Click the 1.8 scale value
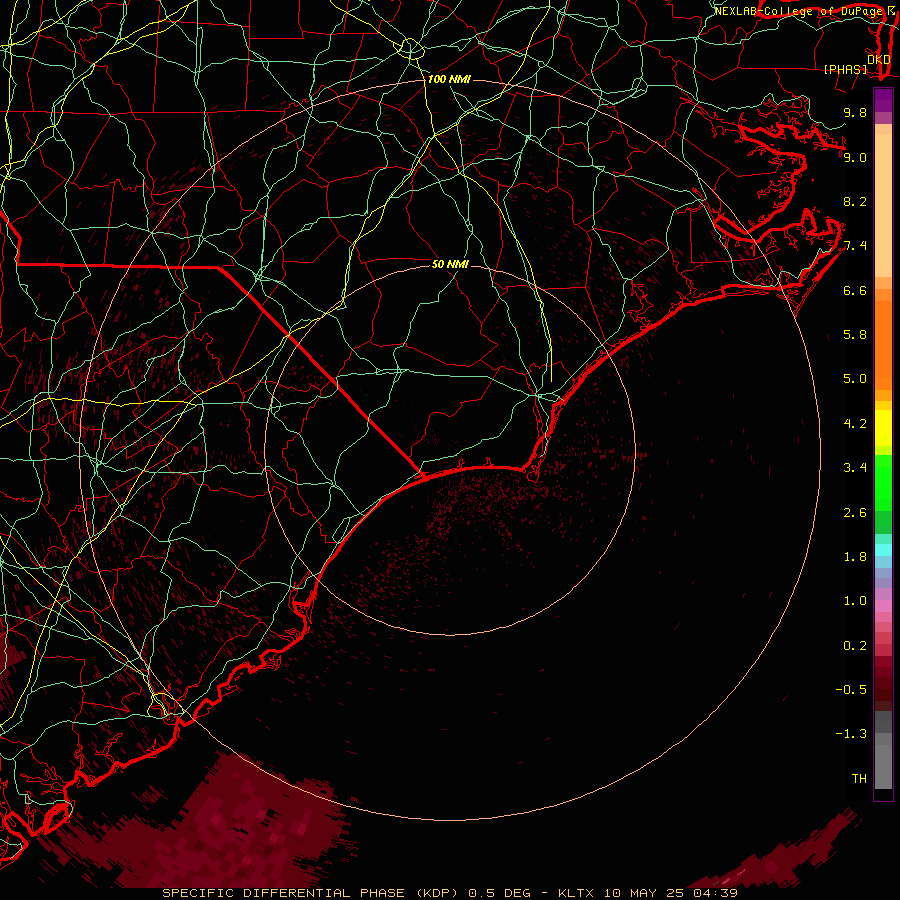 click(855, 557)
